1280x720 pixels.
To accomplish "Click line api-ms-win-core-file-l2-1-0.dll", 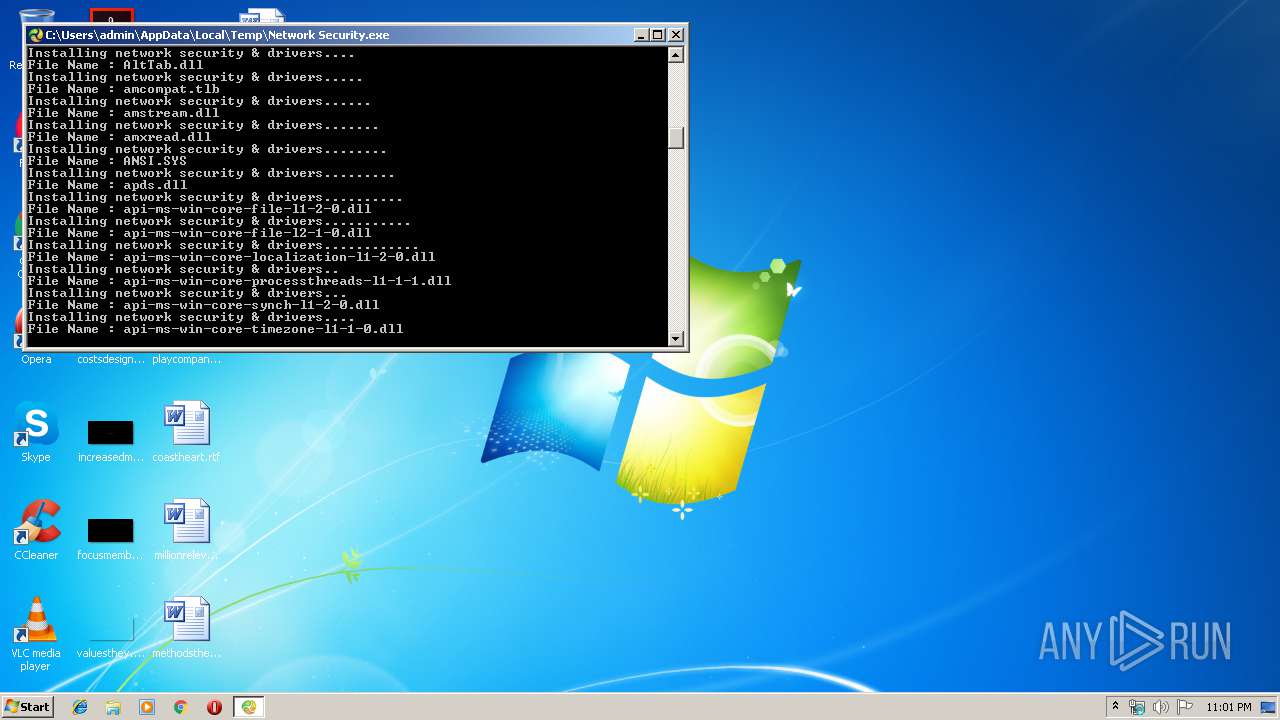I will pos(199,233).
